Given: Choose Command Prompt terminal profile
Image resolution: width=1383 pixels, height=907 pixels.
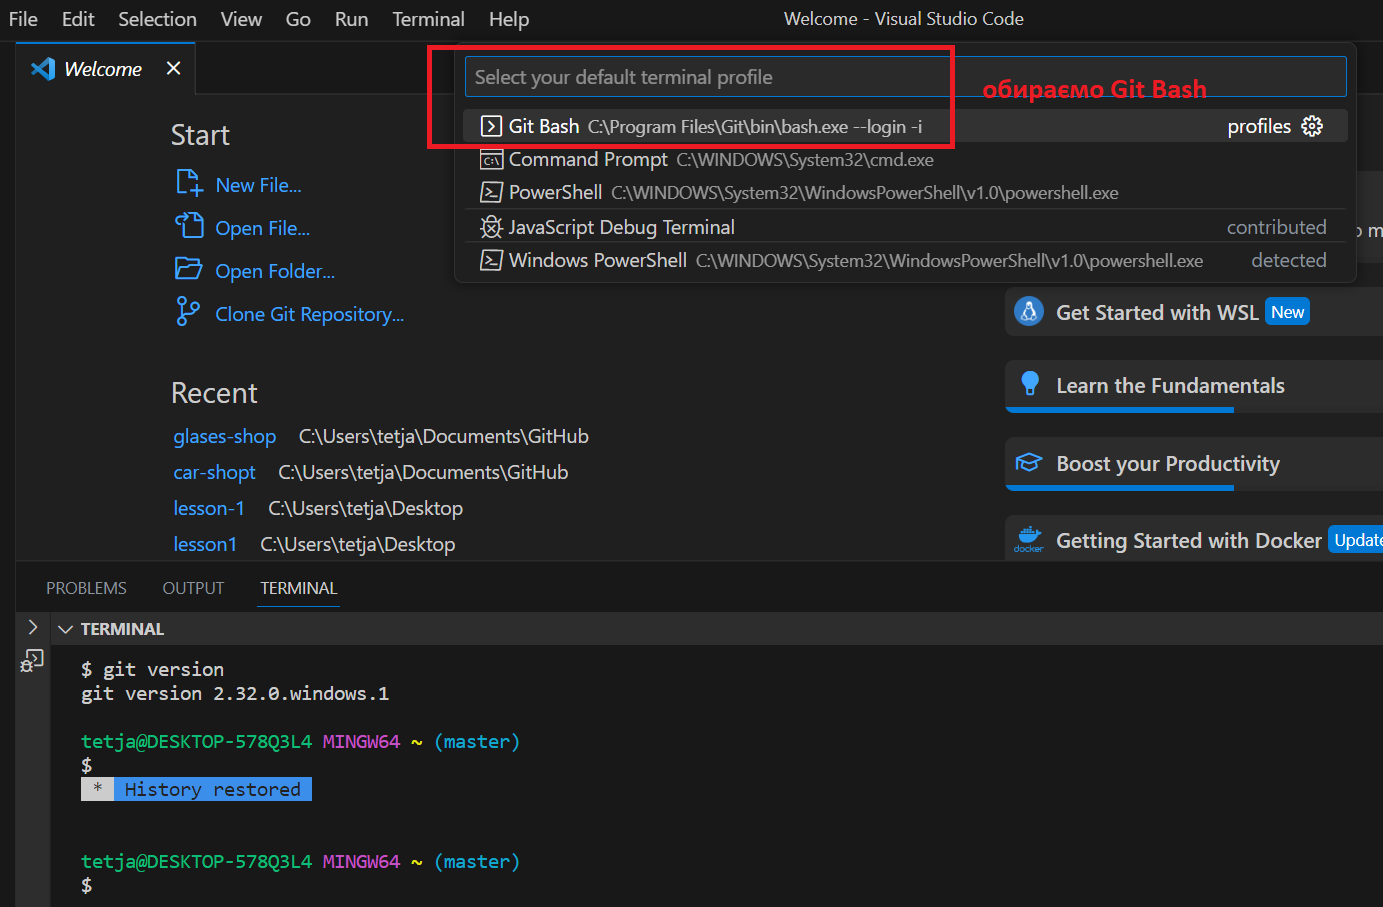Looking at the screenshot, I should (905, 160).
